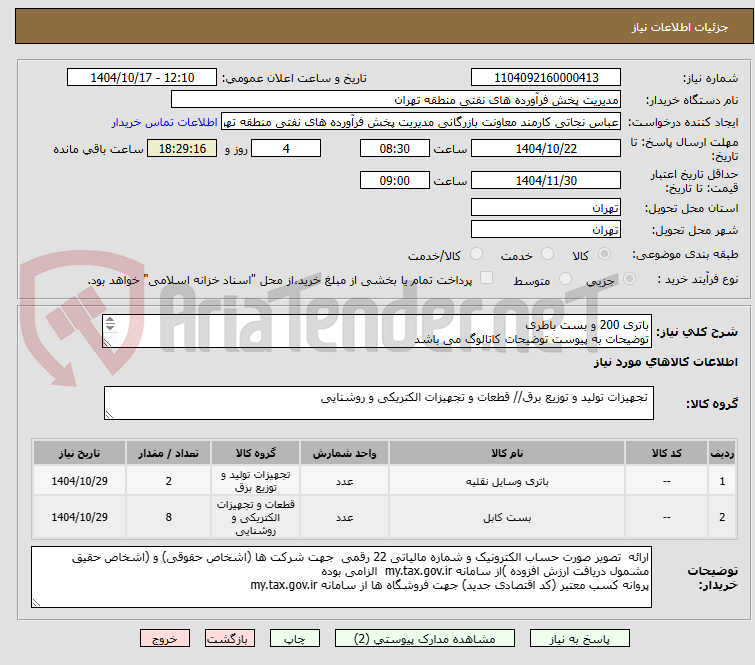Click the نام دستگاه خریدار field

(396, 100)
